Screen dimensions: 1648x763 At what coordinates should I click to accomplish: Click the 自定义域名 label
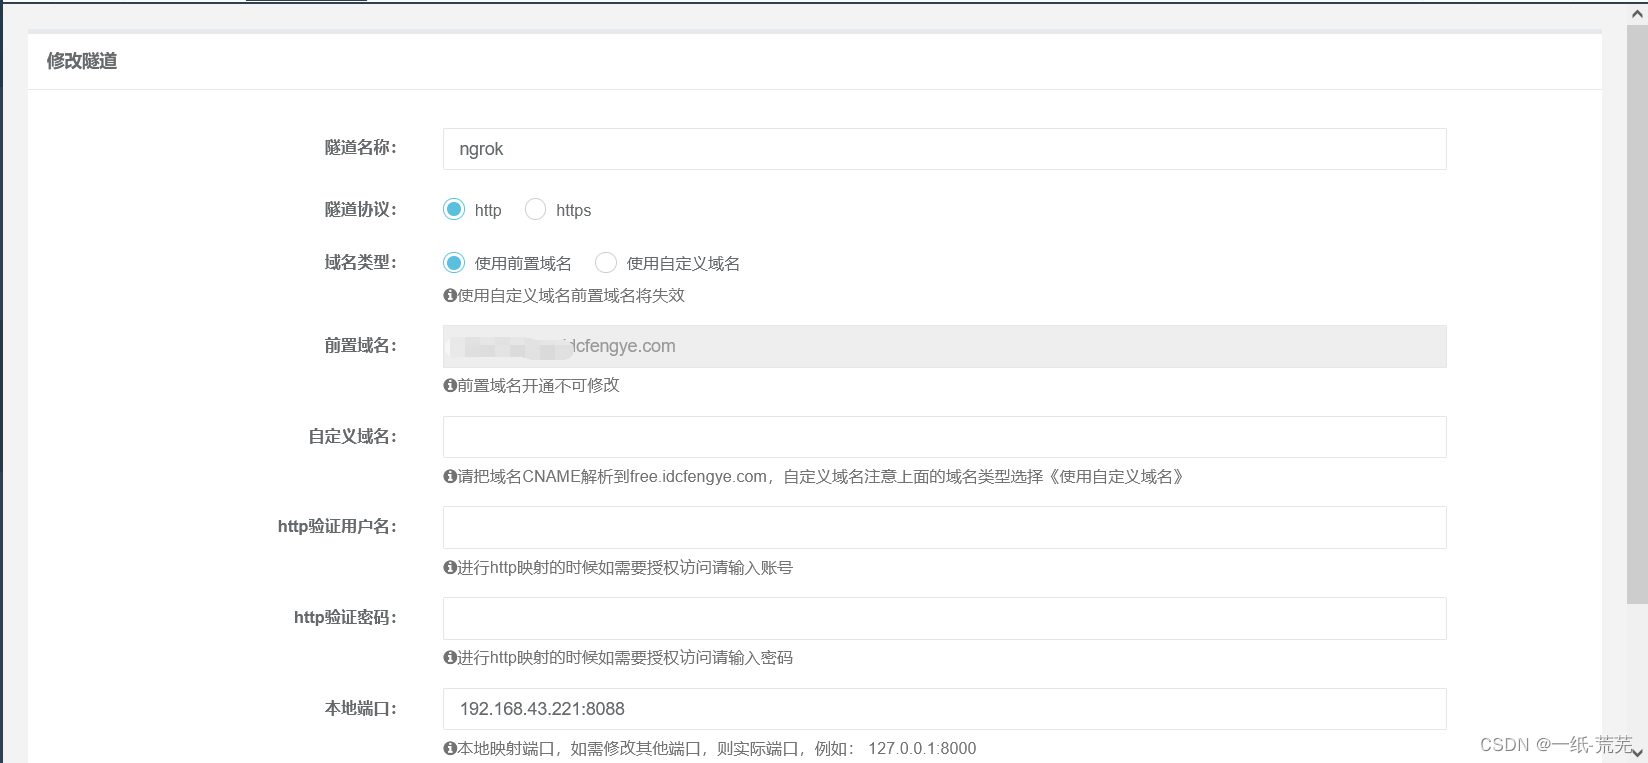[353, 437]
